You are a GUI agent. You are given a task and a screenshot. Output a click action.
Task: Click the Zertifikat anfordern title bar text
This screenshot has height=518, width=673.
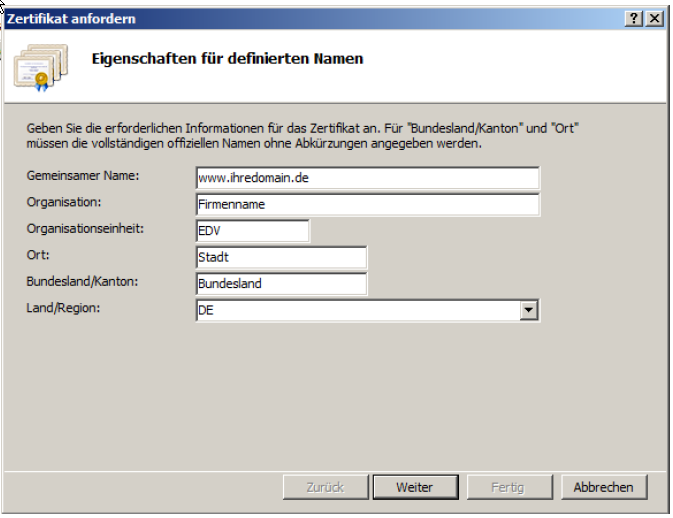[71, 19]
